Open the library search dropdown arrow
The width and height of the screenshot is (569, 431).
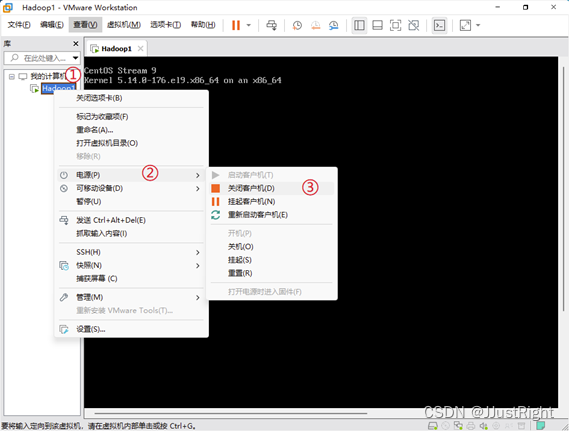pyautogui.click(x=75, y=58)
